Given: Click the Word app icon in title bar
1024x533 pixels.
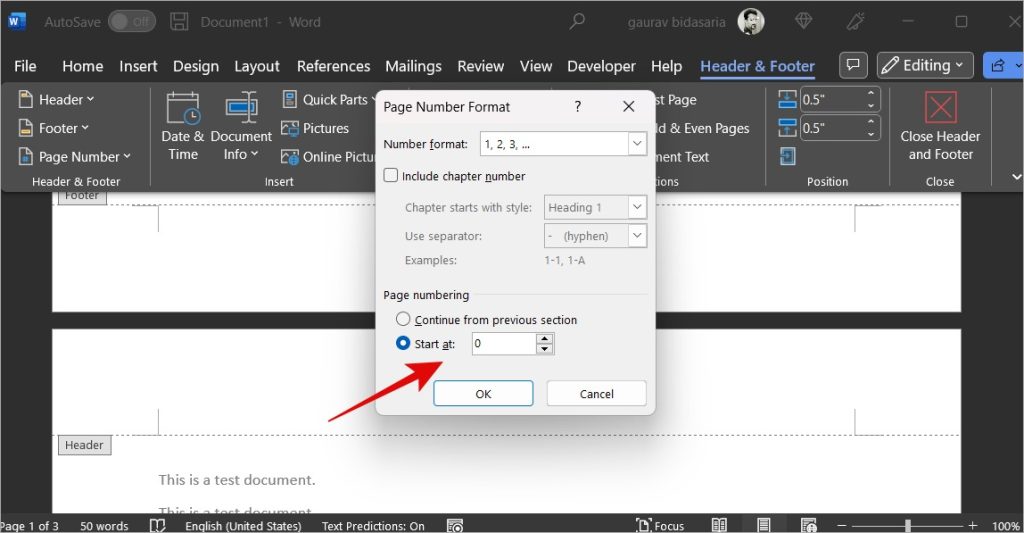Looking at the screenshot, I should tap(16, 22).
